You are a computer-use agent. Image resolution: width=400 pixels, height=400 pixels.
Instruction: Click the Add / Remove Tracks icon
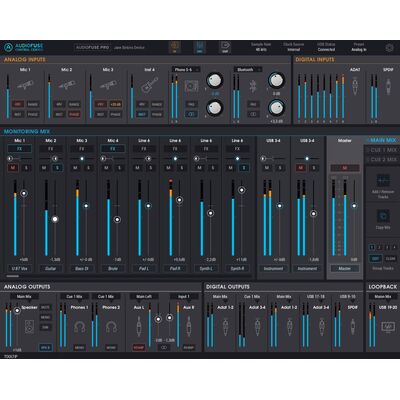383,180
